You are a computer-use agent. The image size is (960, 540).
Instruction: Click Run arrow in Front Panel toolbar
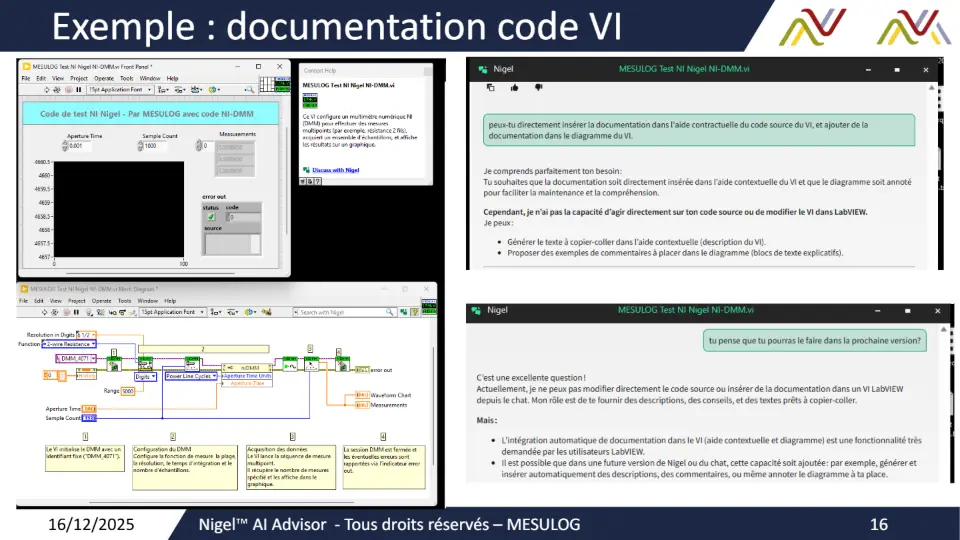click(x=47, y=89)
